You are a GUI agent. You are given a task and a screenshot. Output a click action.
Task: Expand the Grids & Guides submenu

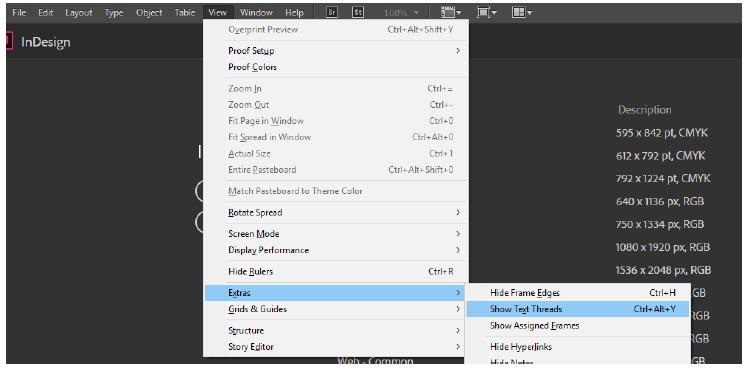pos(336,309)
